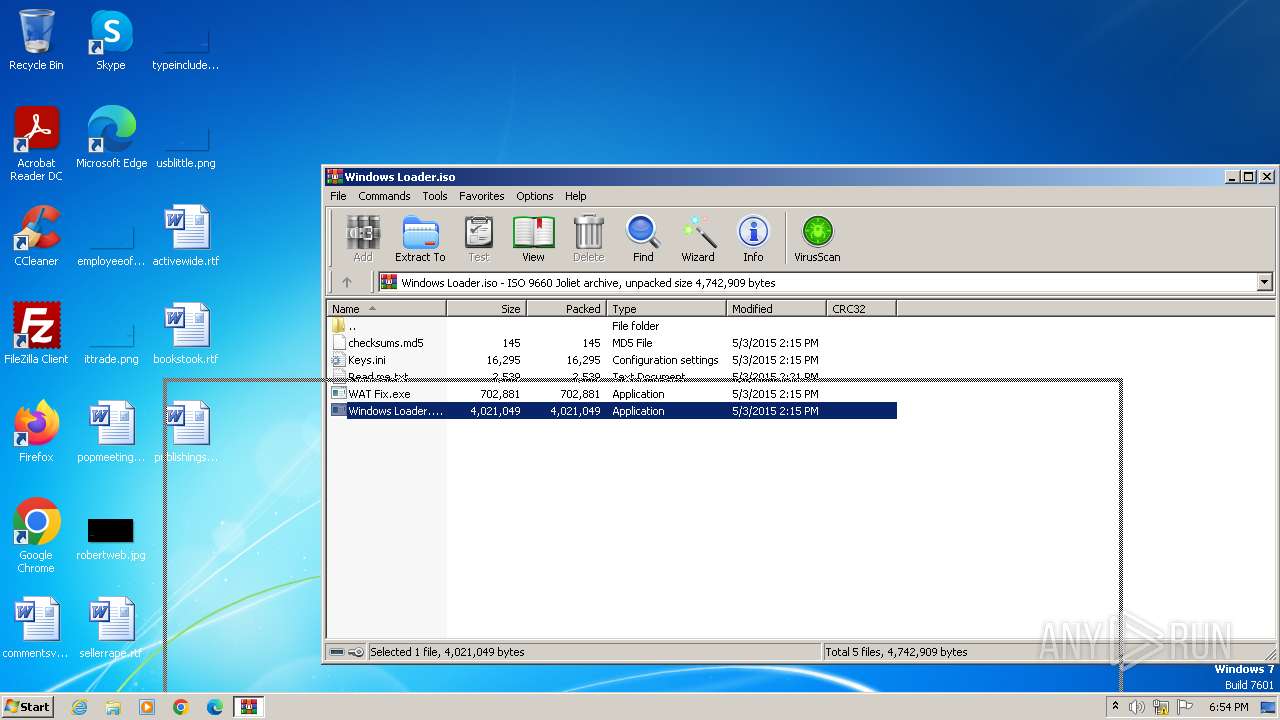1280x720 pixels.
Task: Open the Commands menu
Action: [384, 196]
